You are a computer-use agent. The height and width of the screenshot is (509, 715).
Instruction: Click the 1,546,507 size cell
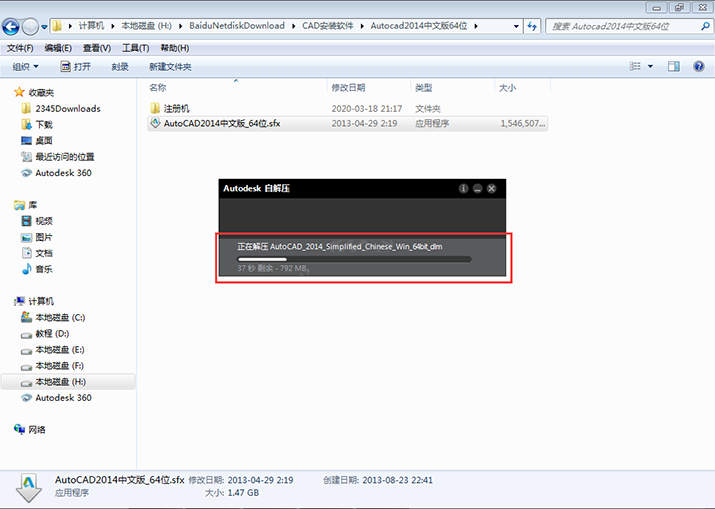coord(523,123)
